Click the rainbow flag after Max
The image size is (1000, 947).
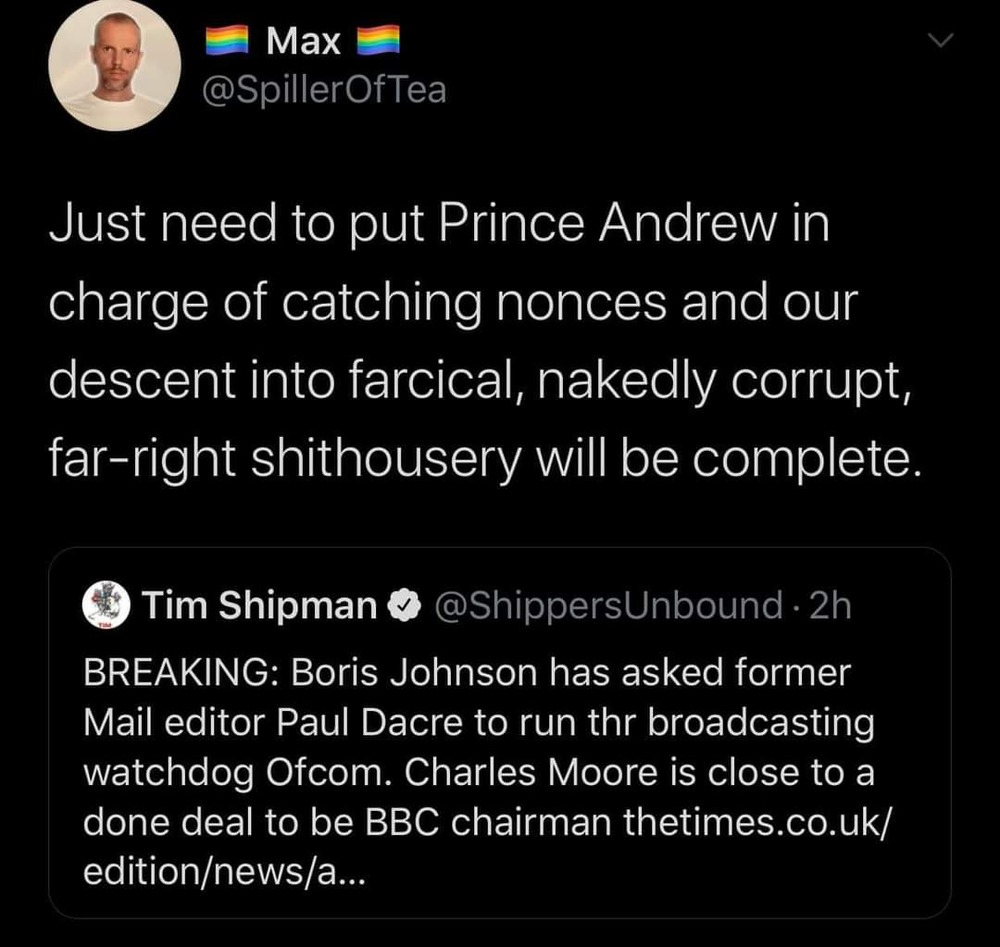(378, 43)
